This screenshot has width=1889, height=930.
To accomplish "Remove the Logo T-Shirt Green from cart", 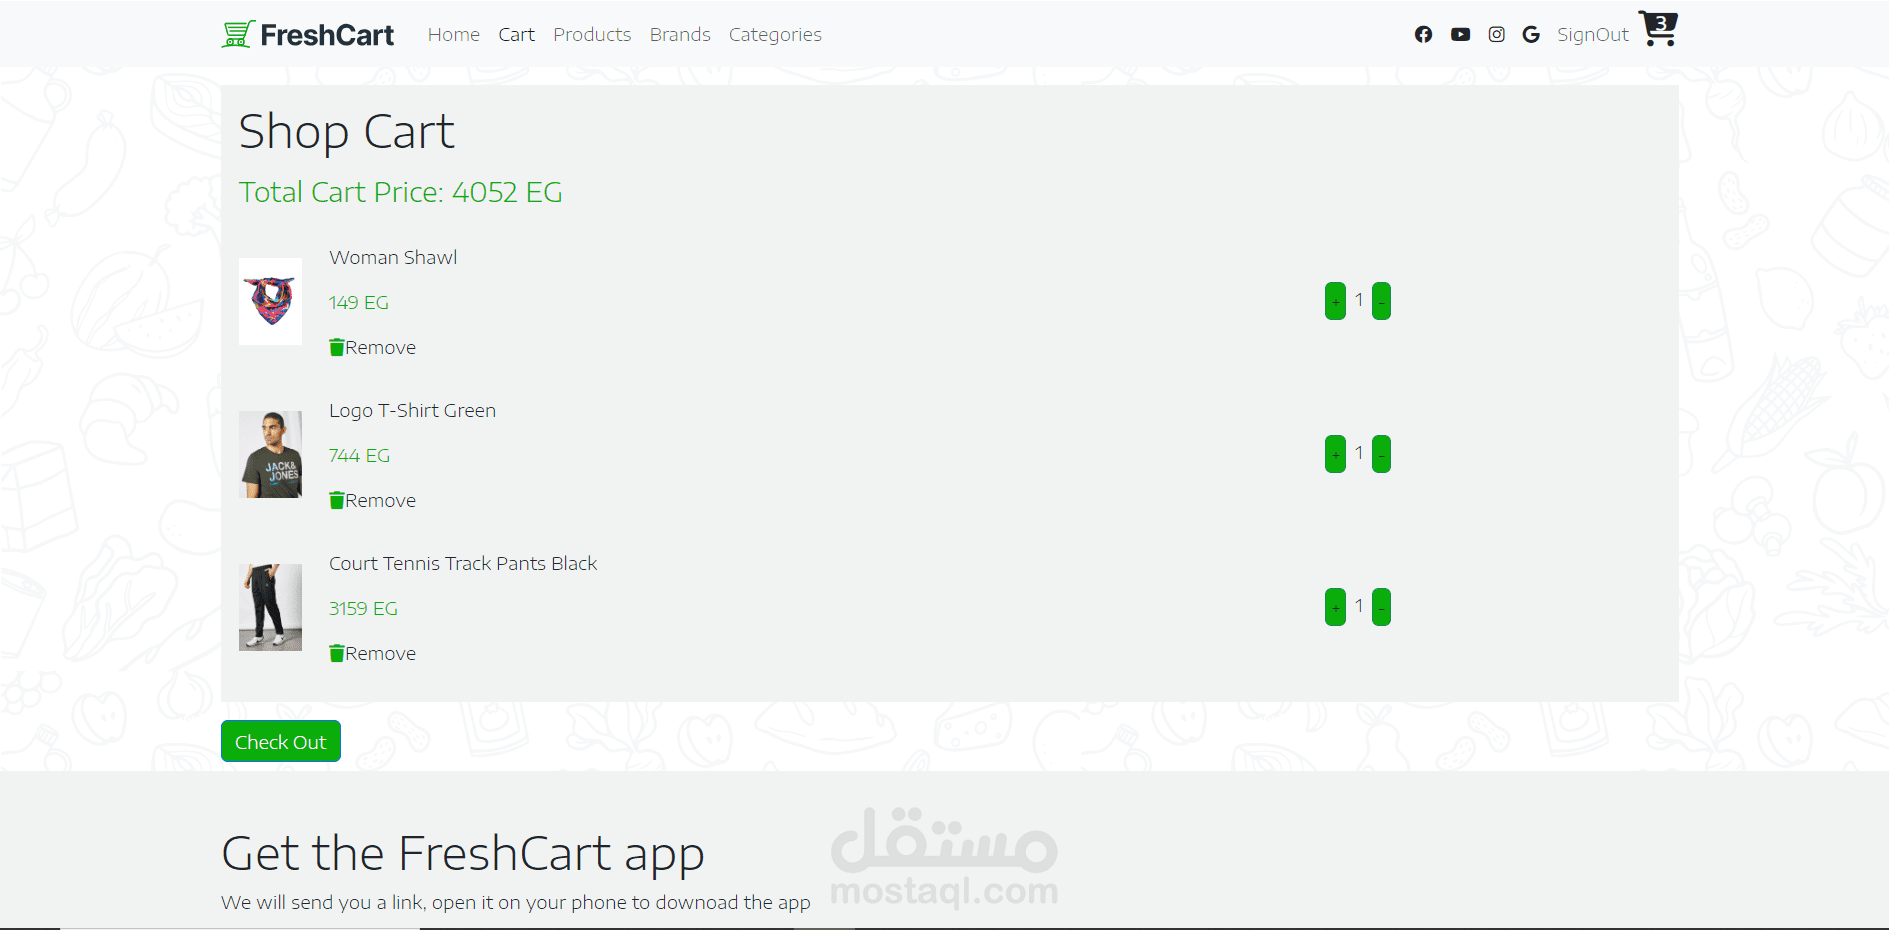I will click(372, 500).
